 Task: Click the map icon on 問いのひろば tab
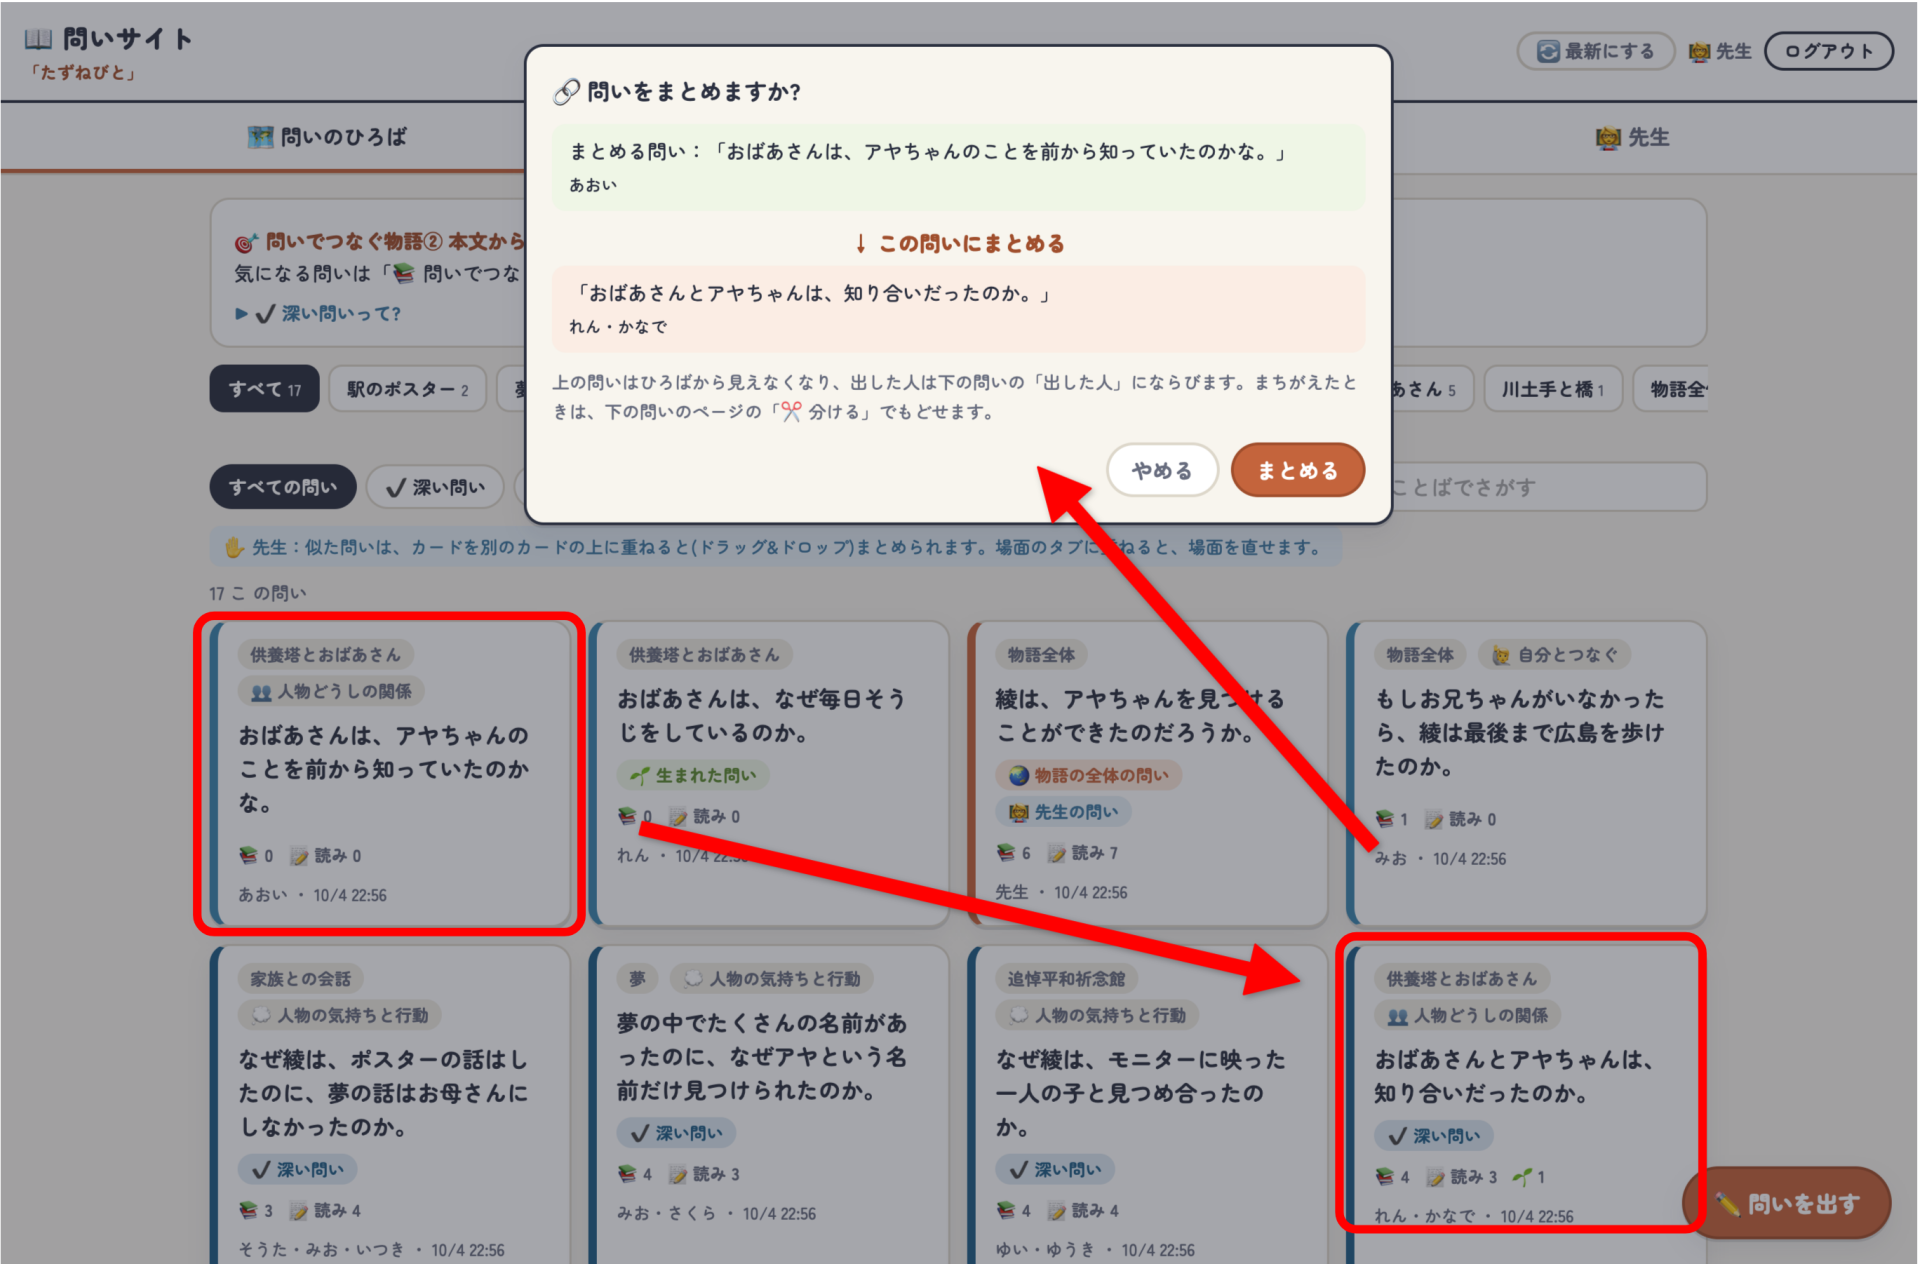coord(260,137)
